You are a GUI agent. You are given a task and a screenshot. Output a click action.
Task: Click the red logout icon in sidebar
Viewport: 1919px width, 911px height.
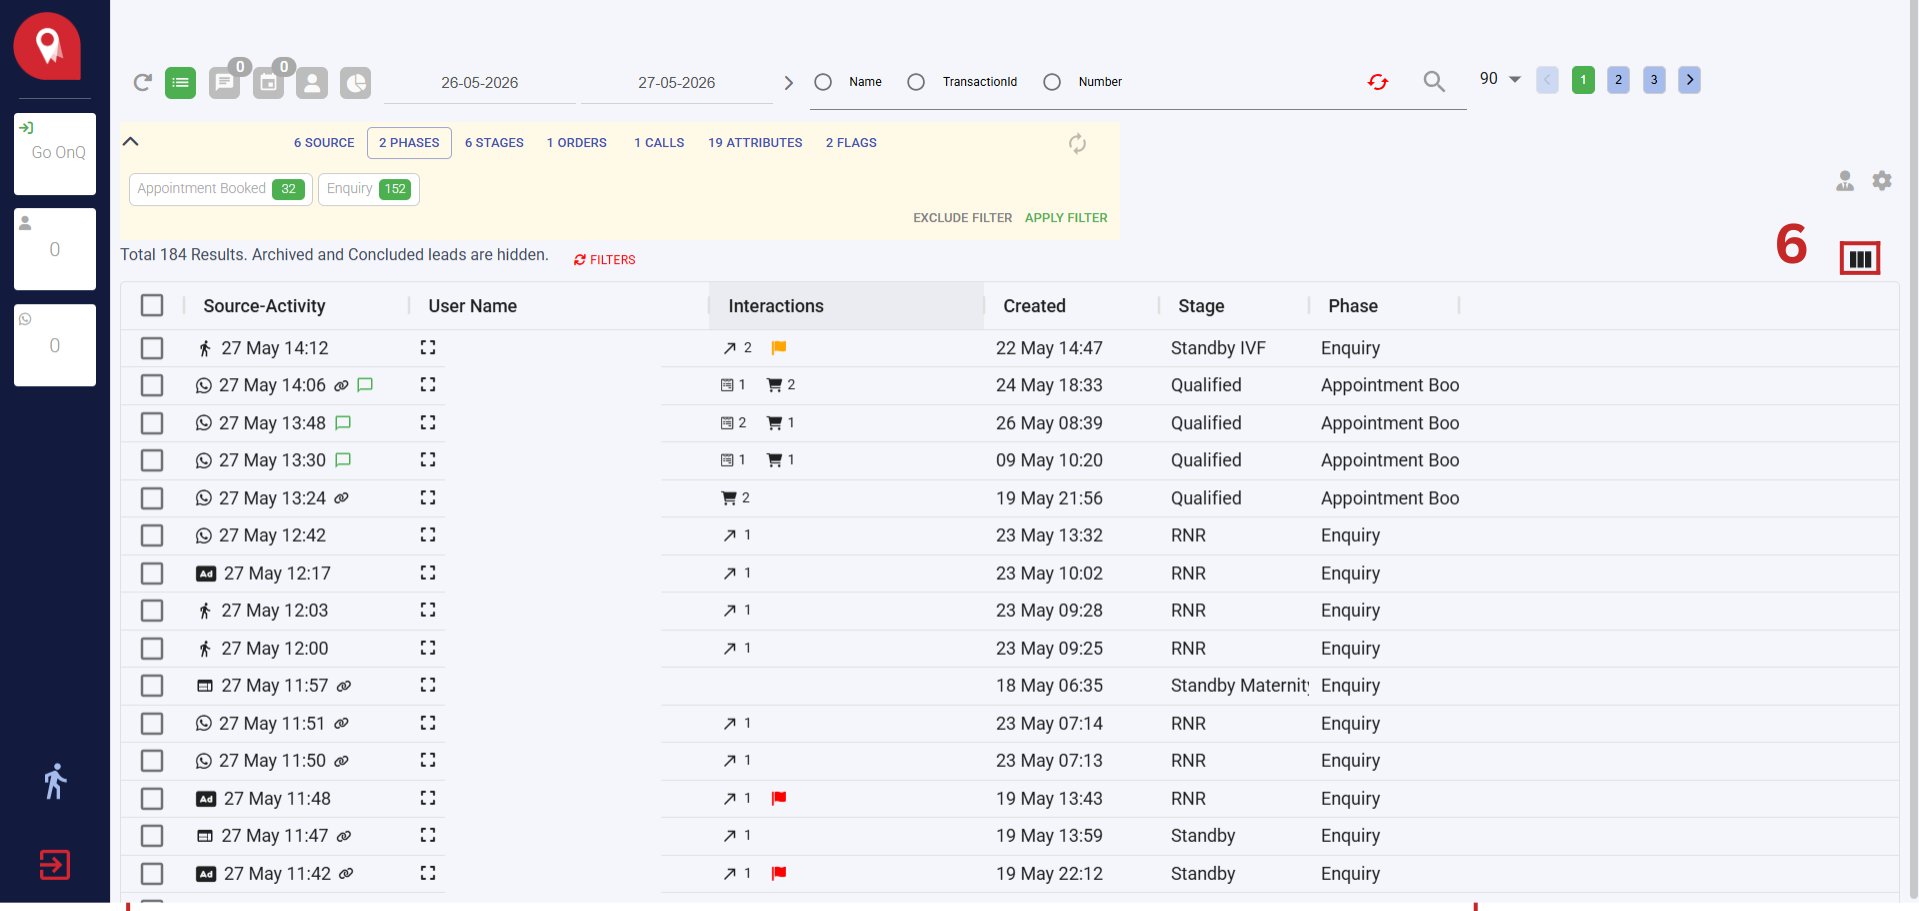55,864
